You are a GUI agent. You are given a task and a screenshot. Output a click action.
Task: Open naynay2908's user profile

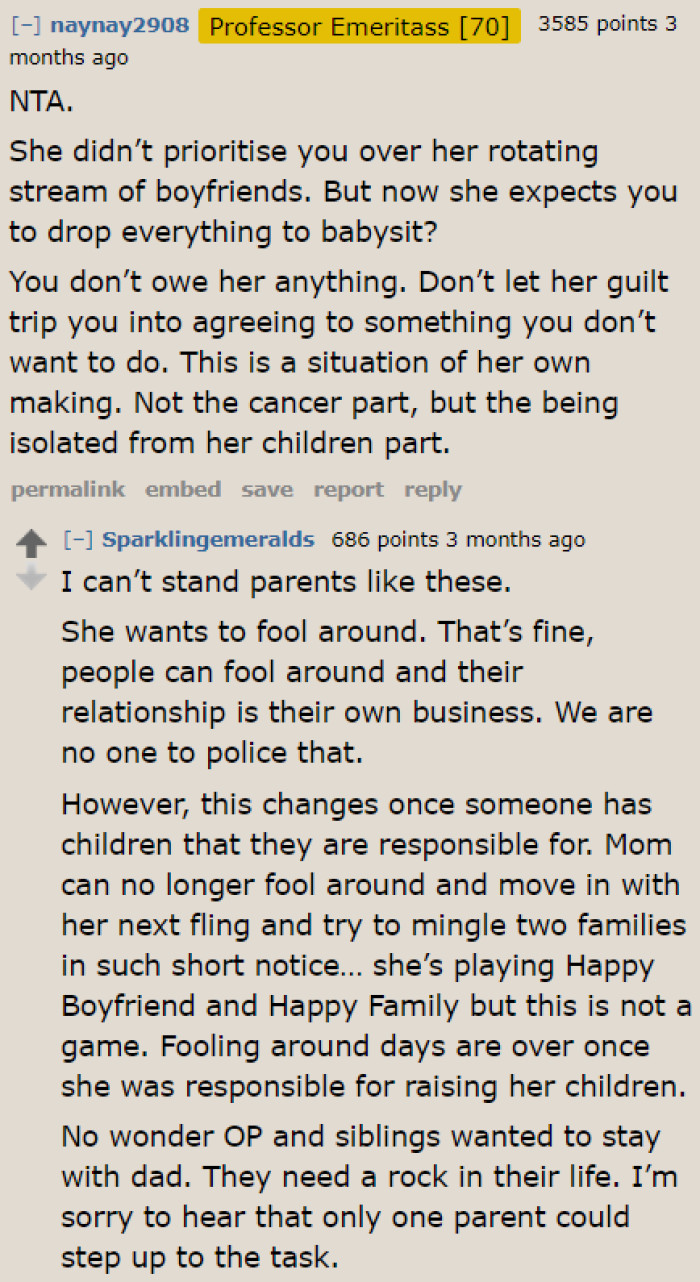tap(119, 26)
